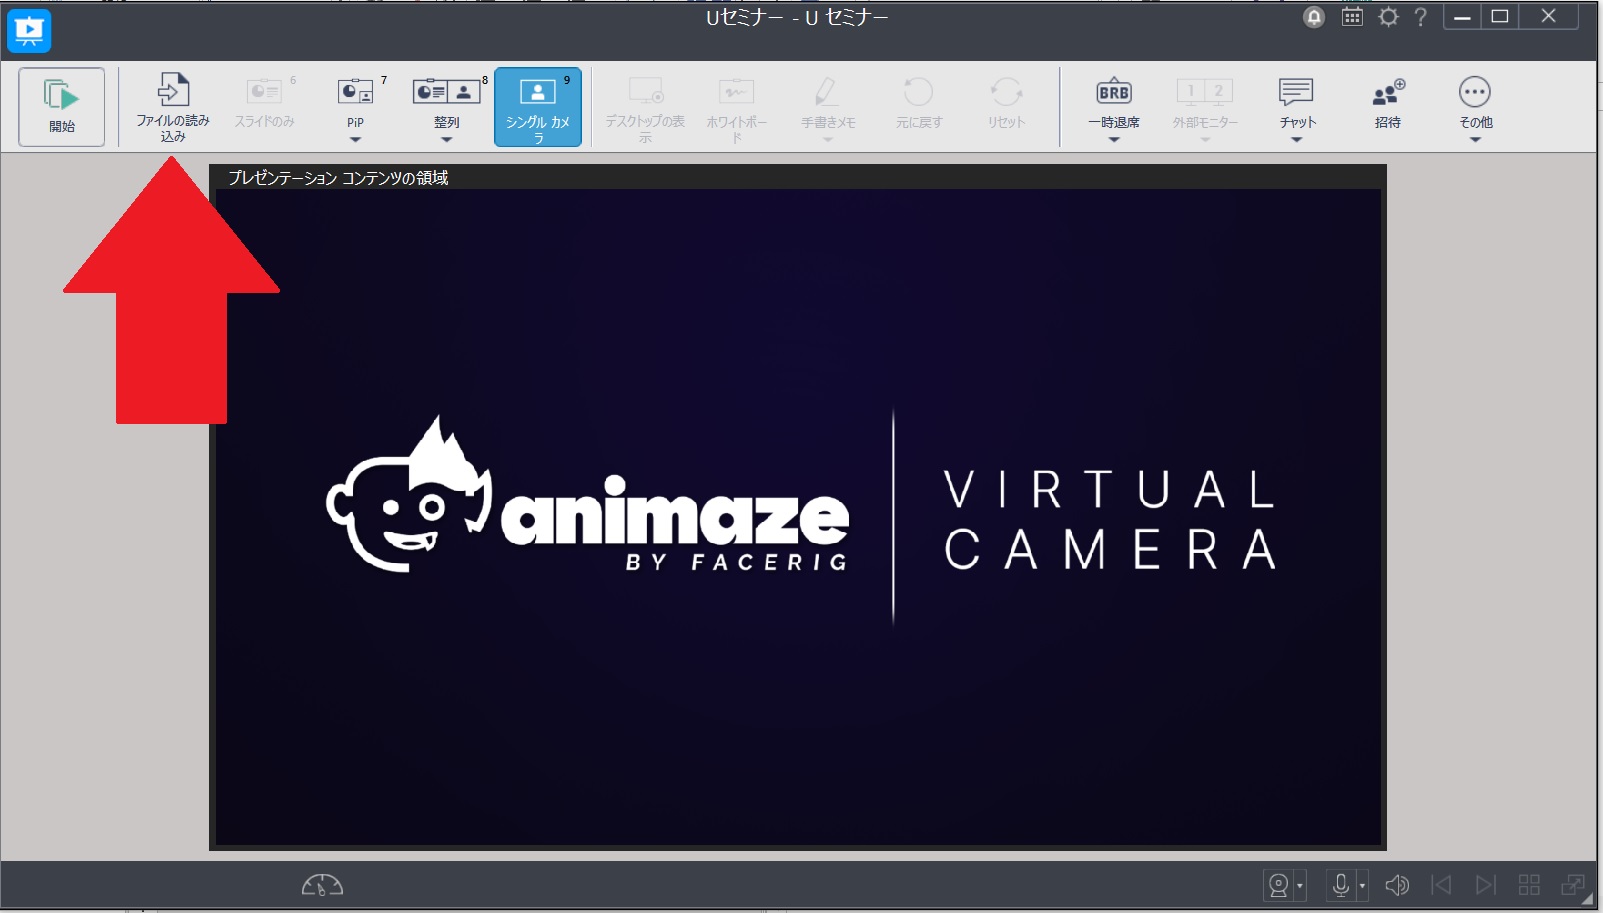Open the calendar schedule icon in the title bar

pyautogui.click(x=1352, y=17)
